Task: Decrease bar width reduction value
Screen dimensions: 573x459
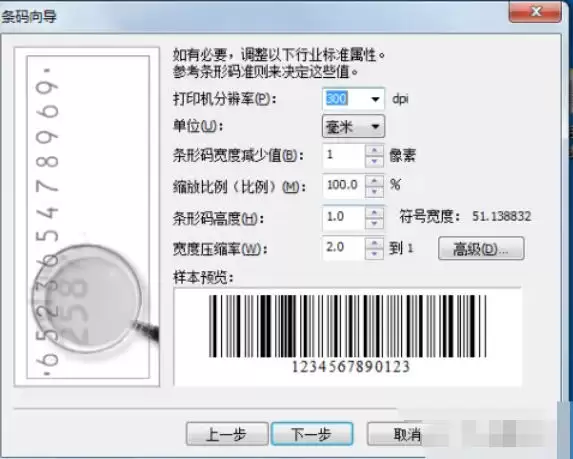Action: (x=374, y=161)
